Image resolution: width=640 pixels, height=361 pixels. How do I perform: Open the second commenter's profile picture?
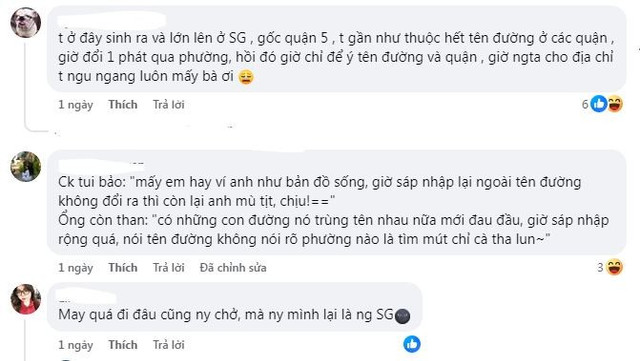[x=26, y=167]
